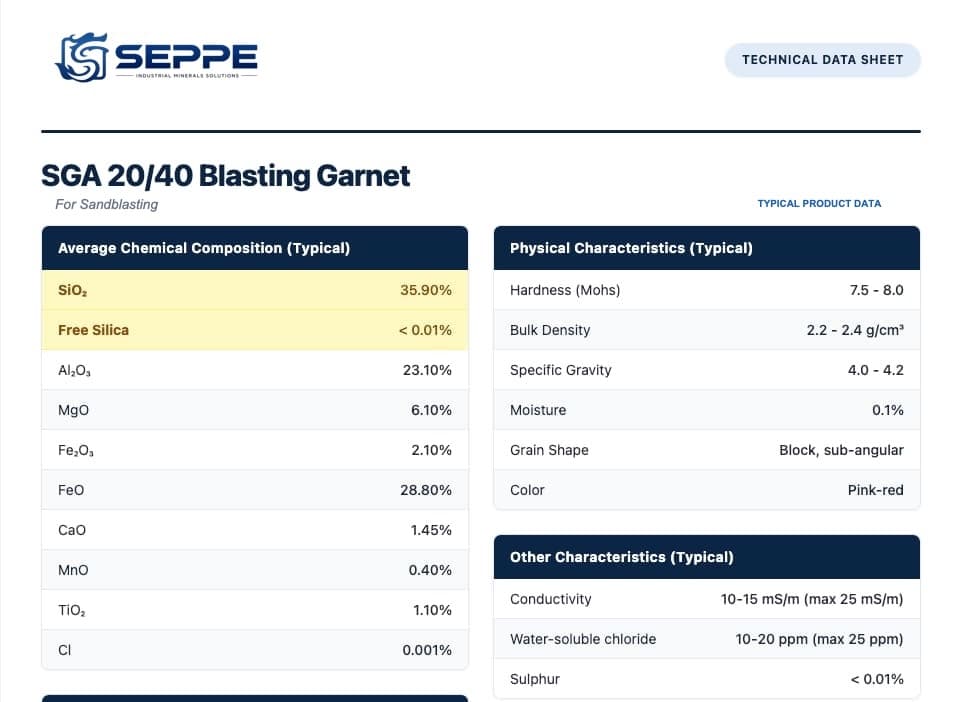Select the 2.2 - 2.4 g/cm³ value
The width and height of the screenshot is (960, 702).
[x=855, y=330]
